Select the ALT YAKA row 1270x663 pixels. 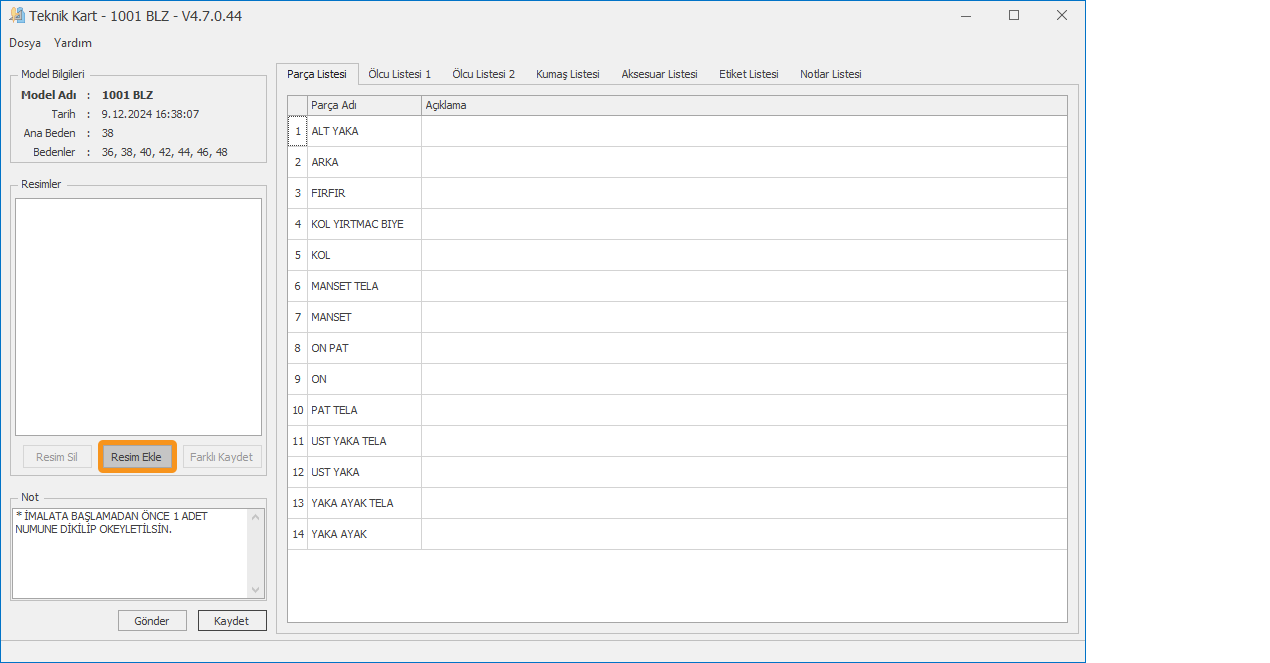363,131
